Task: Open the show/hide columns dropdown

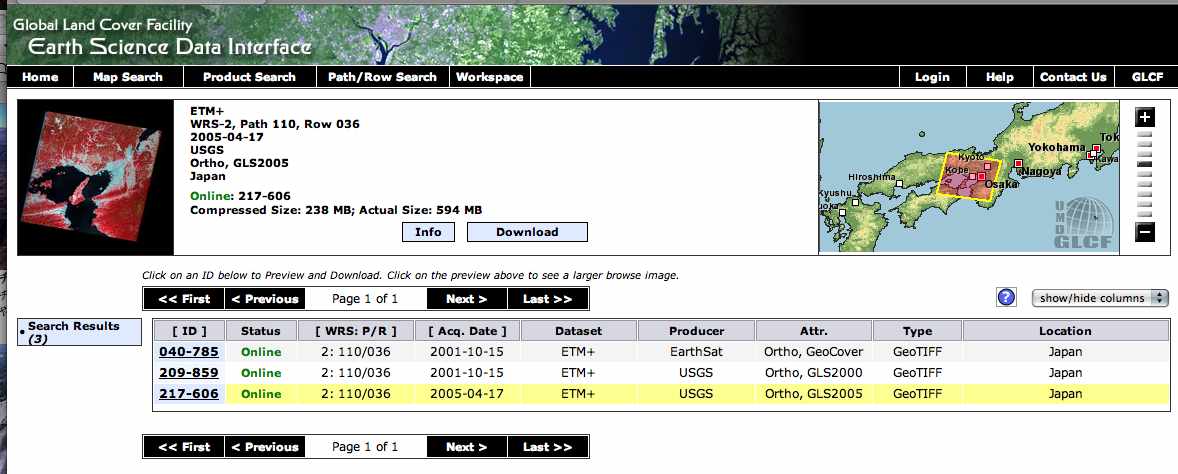Action: coord(1101,298)
